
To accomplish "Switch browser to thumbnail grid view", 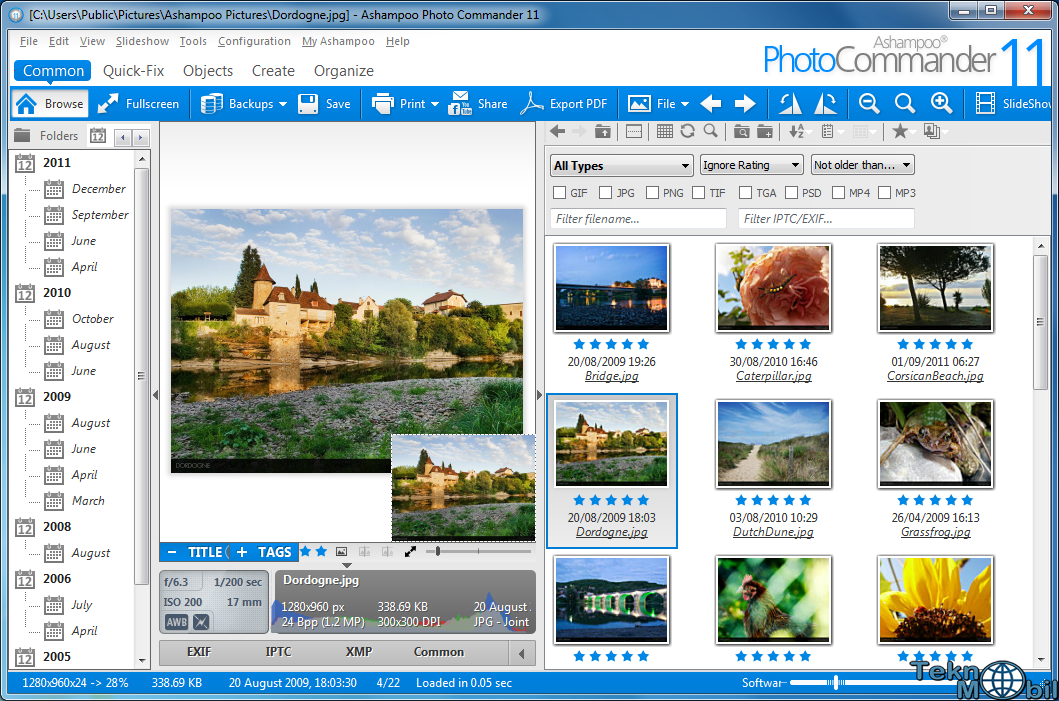I will pos(665,131).
